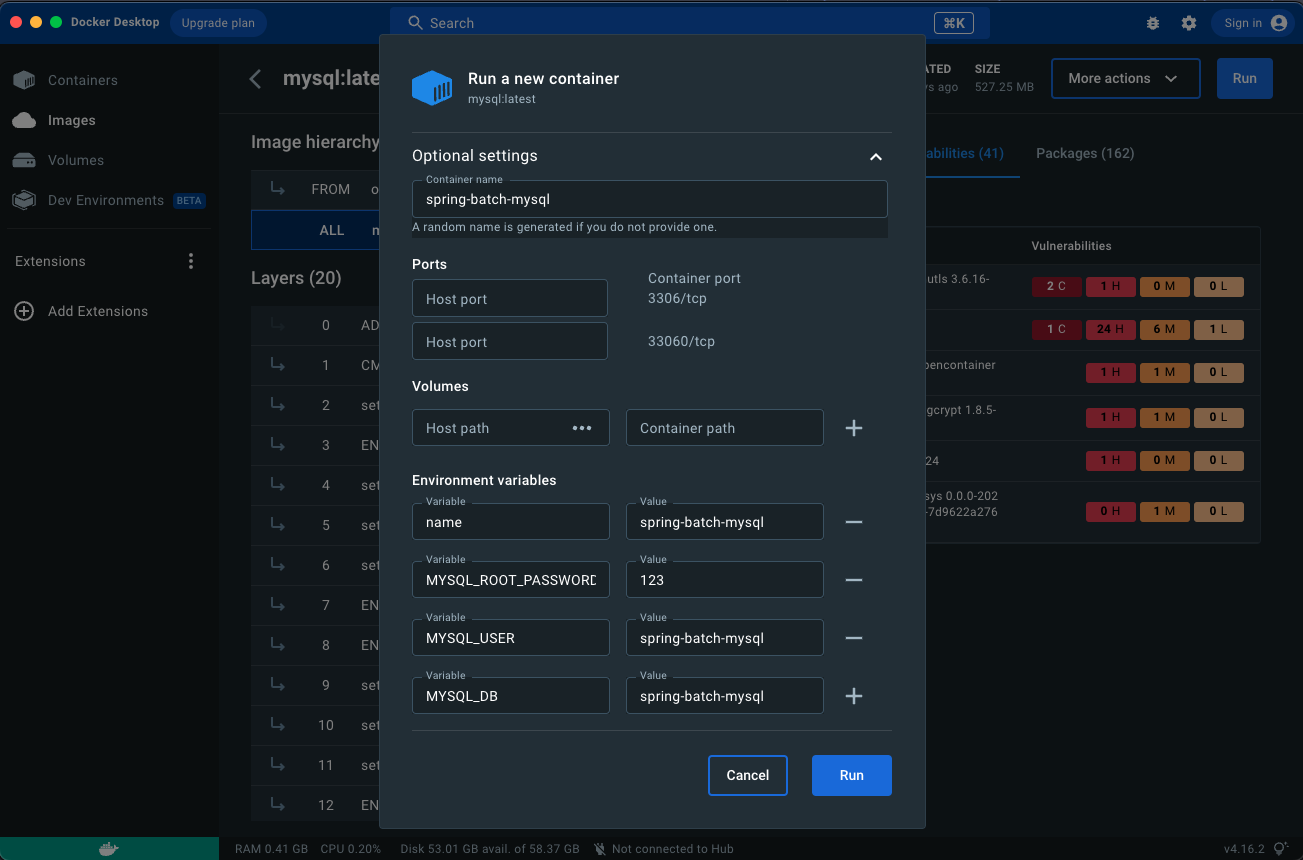Collapse the Optional settings section
This screenshot has width=1303, height=860.
tap(876, 157)
